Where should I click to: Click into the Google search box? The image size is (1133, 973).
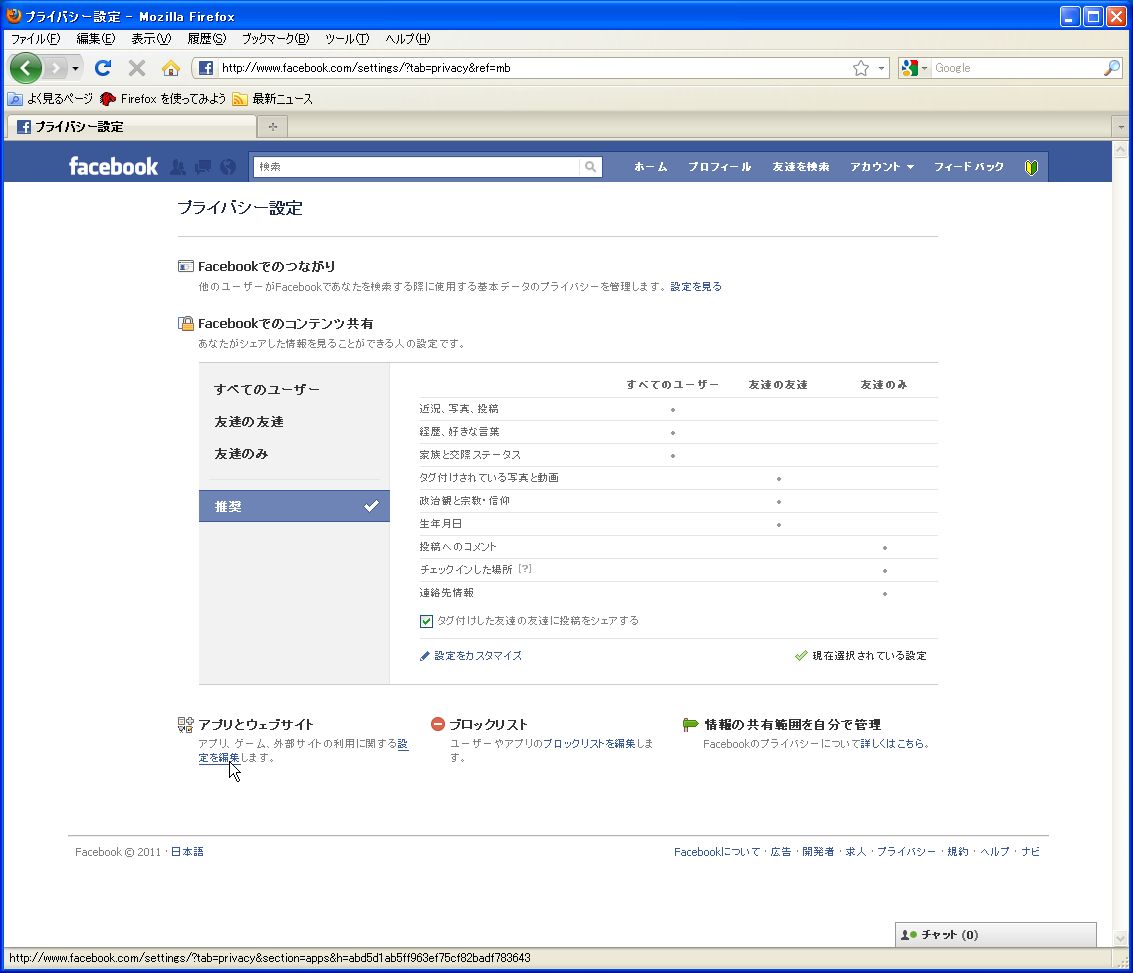pos(1017,68)
